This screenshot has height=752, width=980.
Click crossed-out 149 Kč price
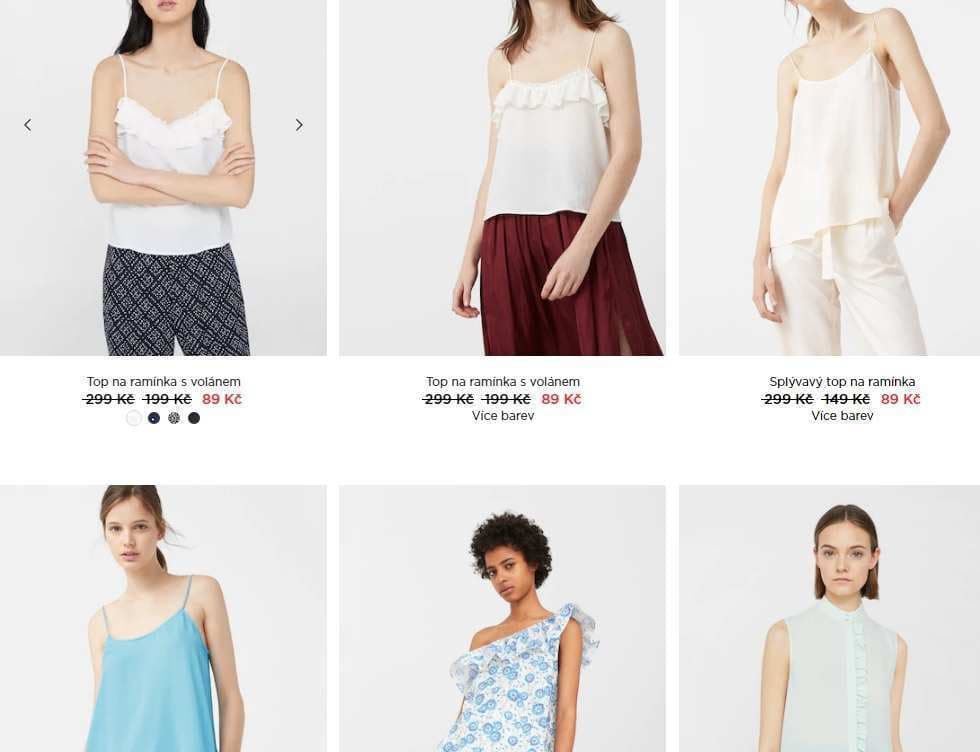pos(846,399)
